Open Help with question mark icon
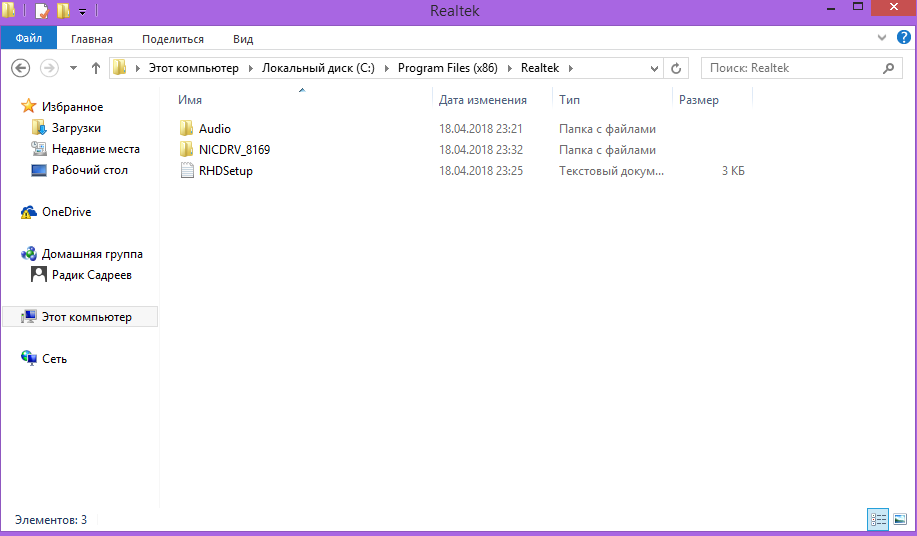Viewport: 917px width, 536px height. 904,38
